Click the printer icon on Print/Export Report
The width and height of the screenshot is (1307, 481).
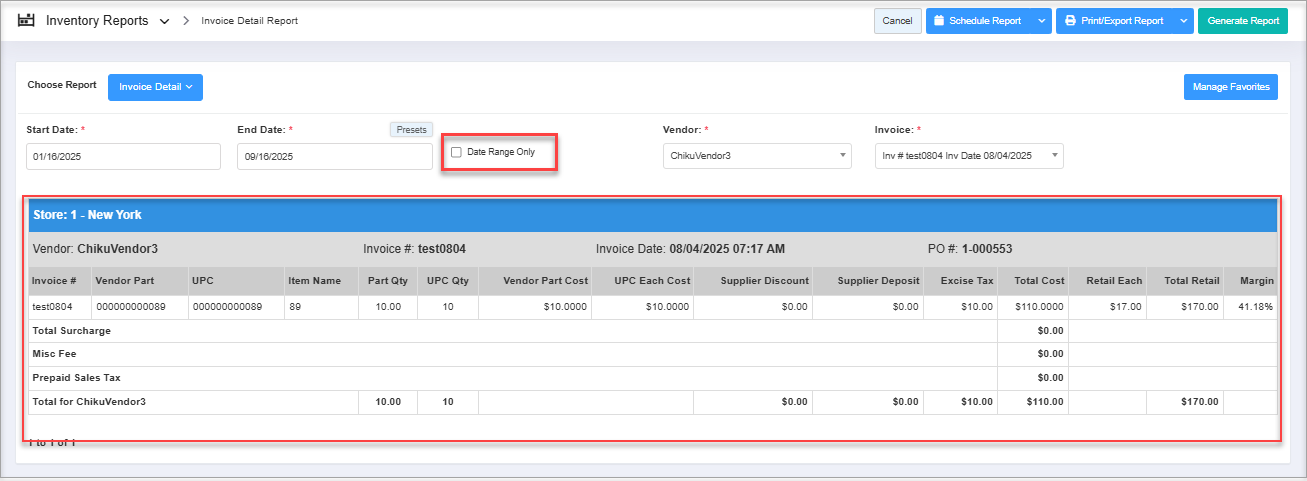pos(1069,21)
